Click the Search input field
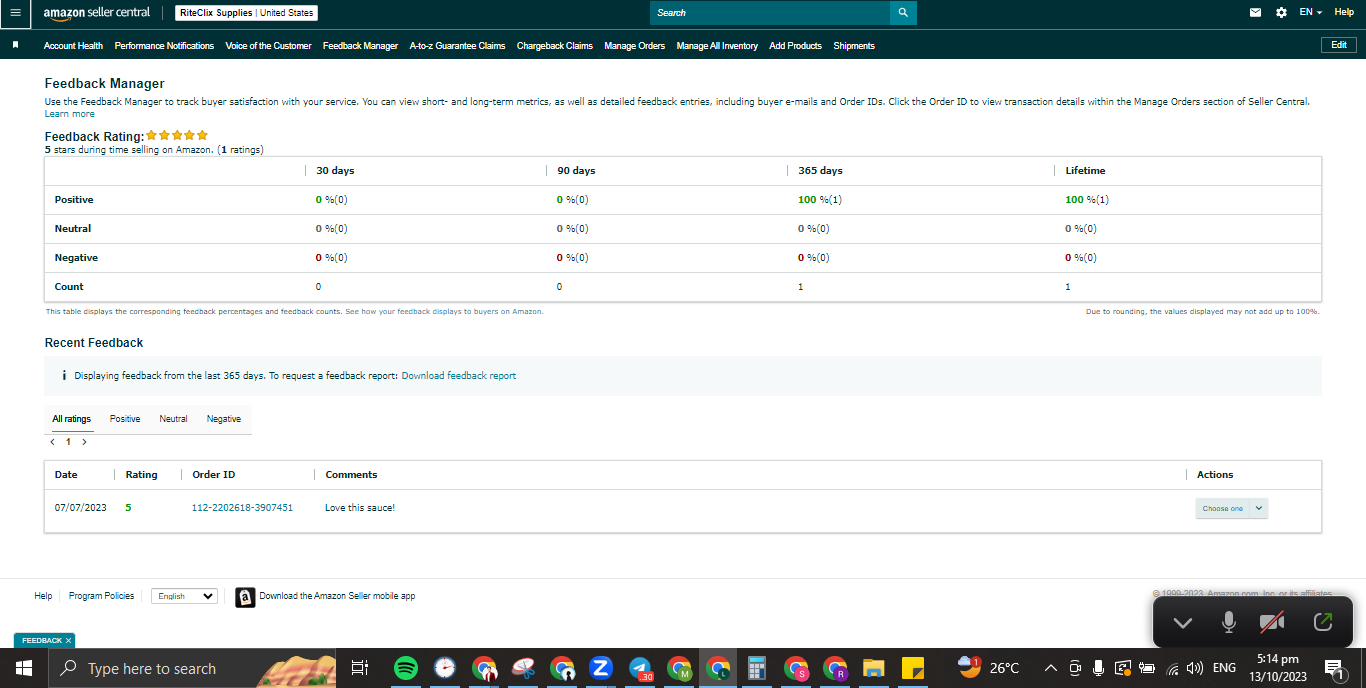Viewport: 1366px width, 688px height. point(770,13)
